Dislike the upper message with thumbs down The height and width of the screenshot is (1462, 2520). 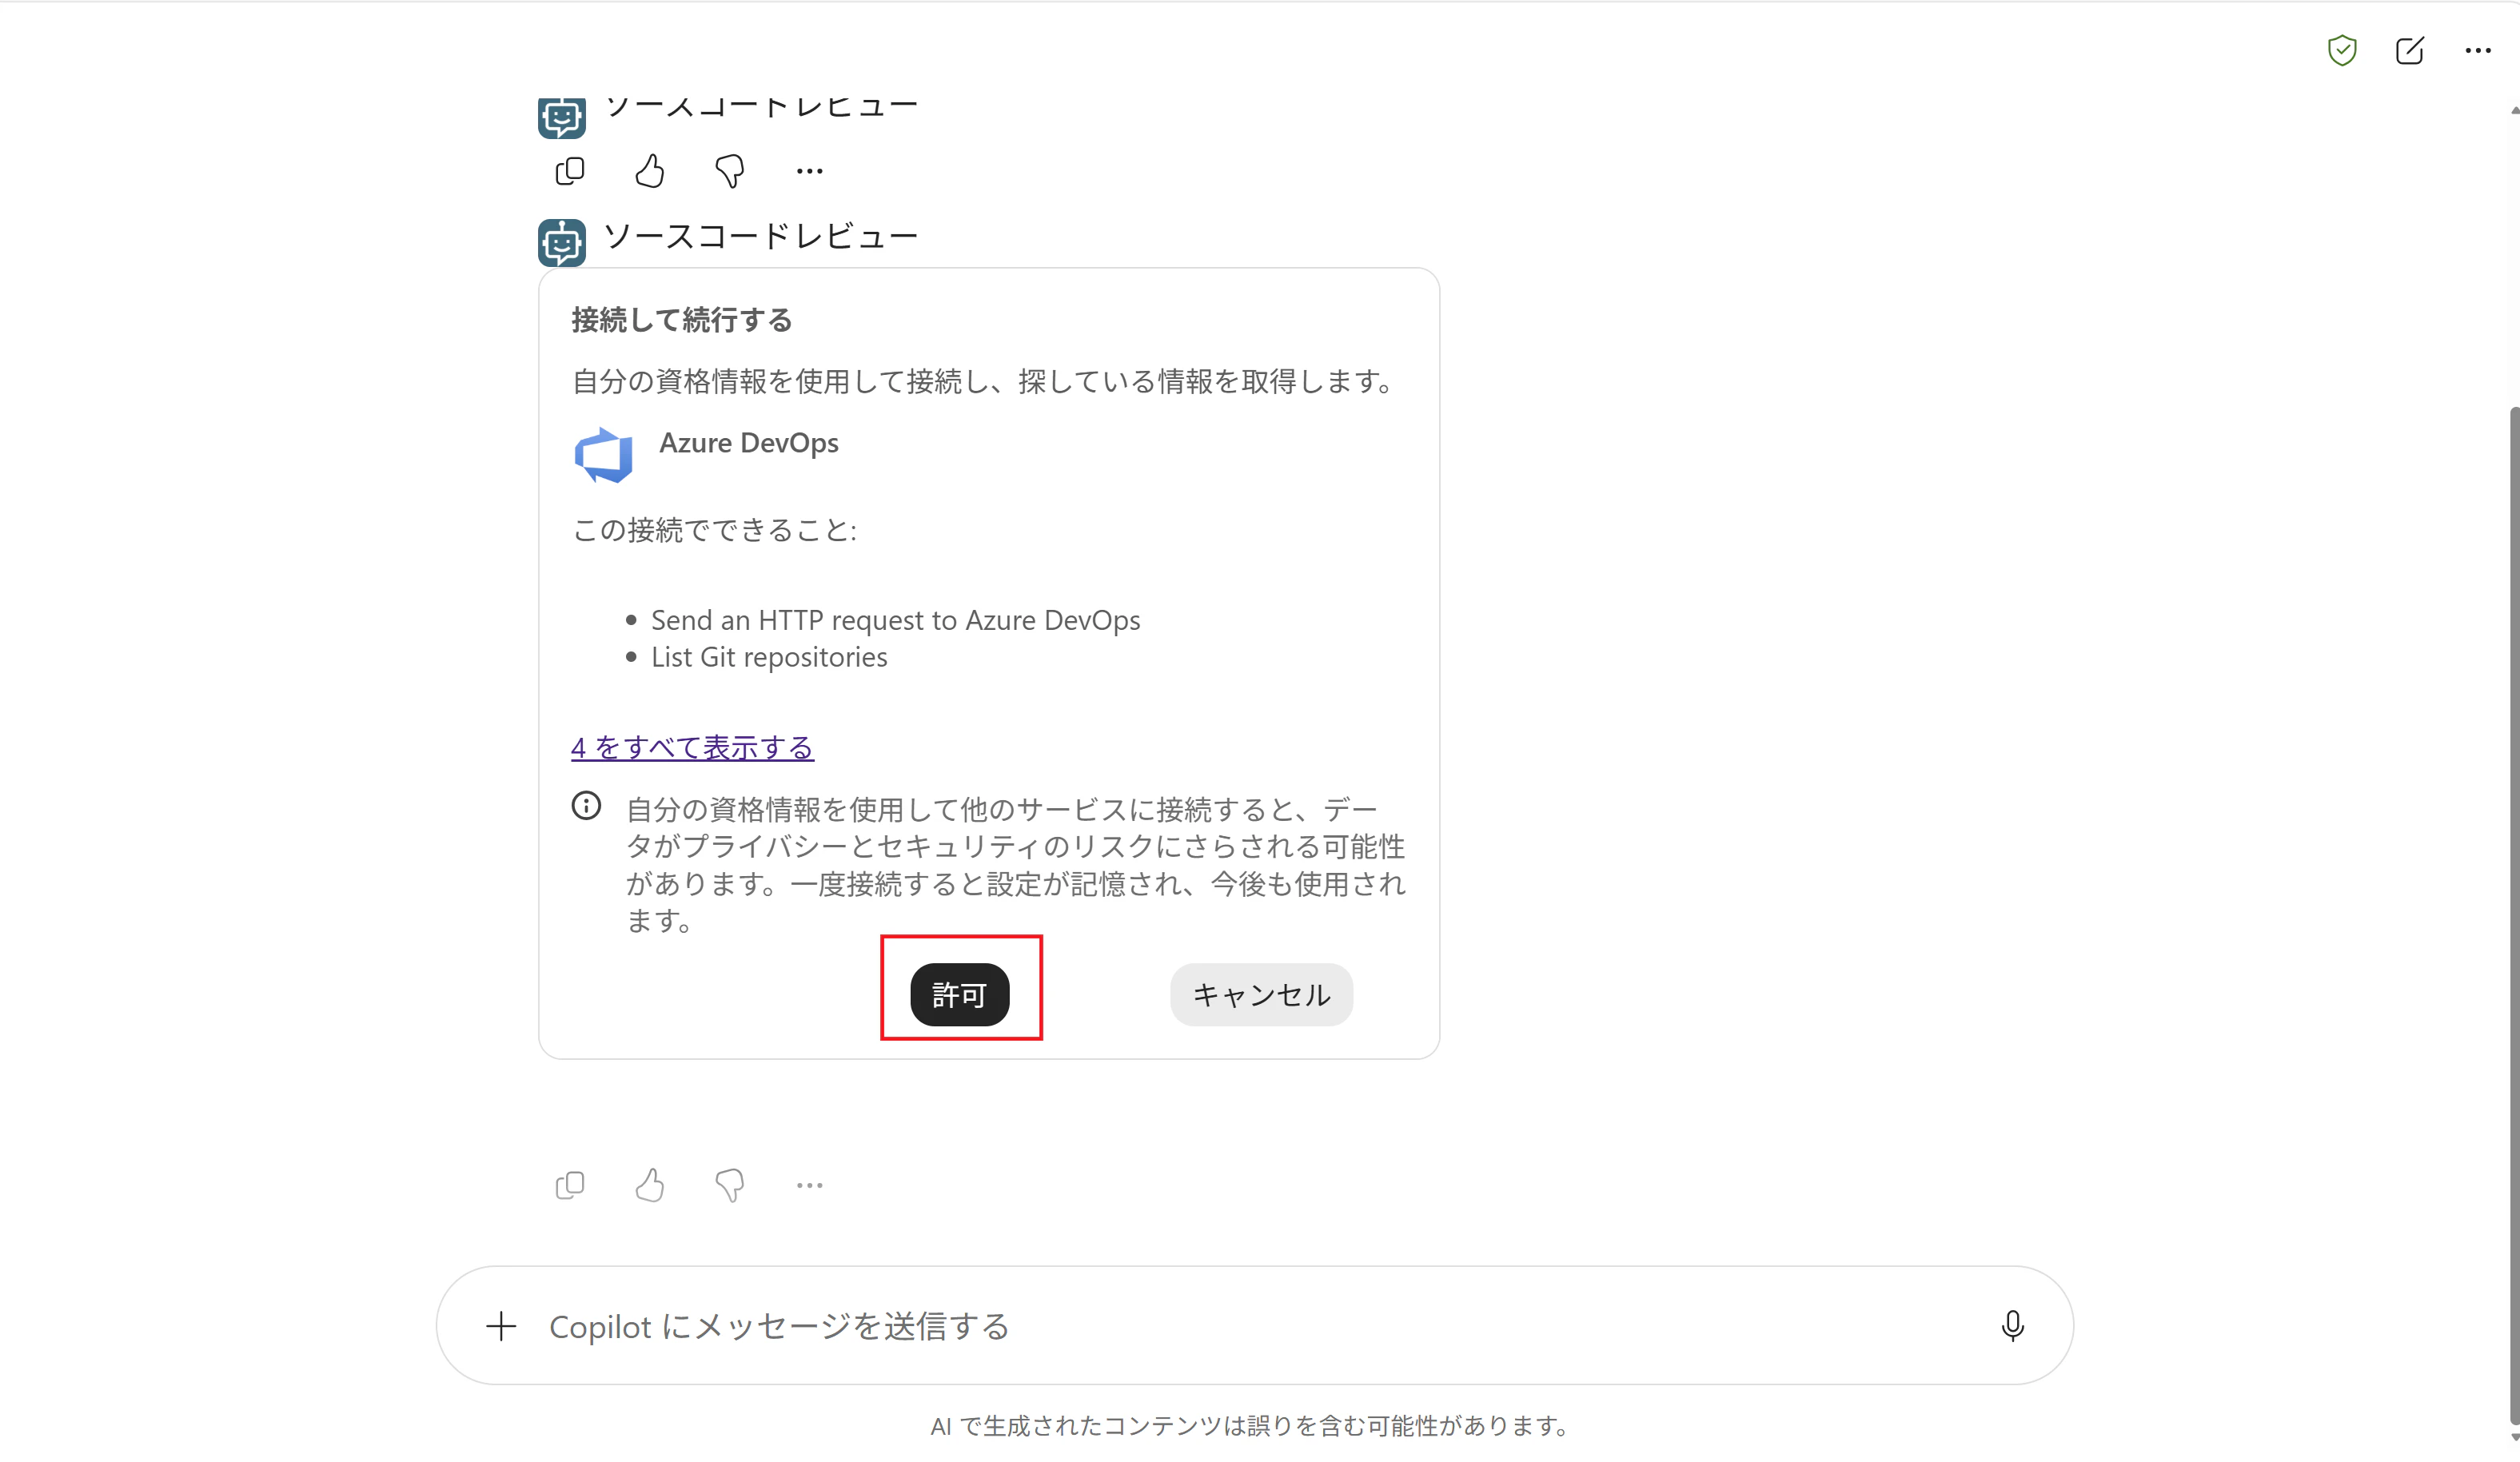click(x=730, y=171)
